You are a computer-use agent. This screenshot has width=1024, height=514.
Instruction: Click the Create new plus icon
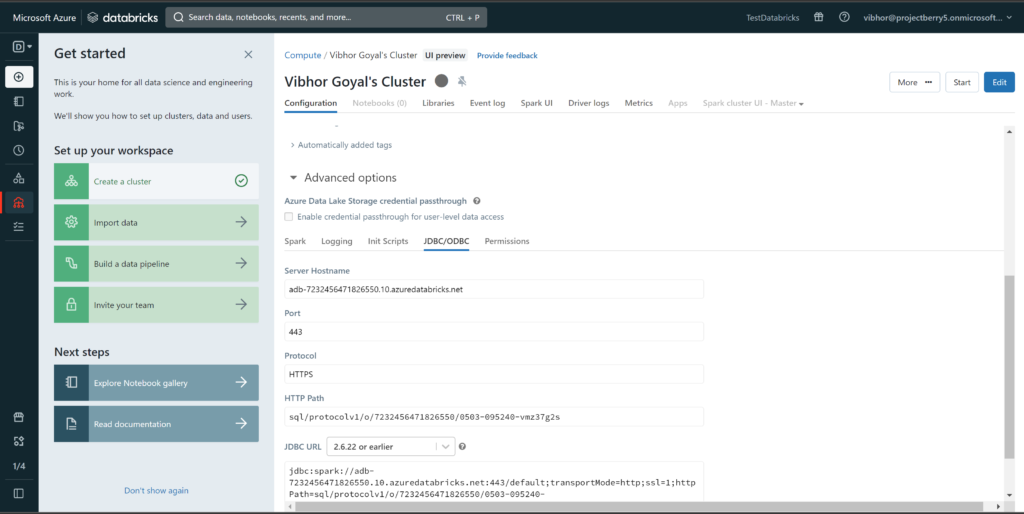(x=19, y=77)
